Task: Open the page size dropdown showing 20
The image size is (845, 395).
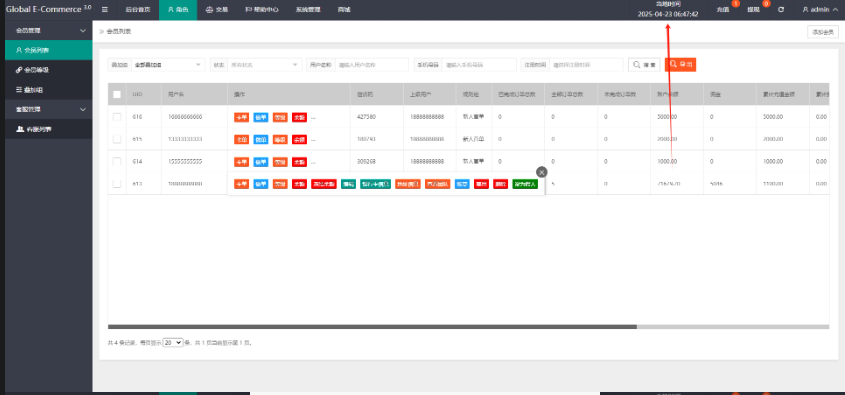Action: click(x=173, y=342)
